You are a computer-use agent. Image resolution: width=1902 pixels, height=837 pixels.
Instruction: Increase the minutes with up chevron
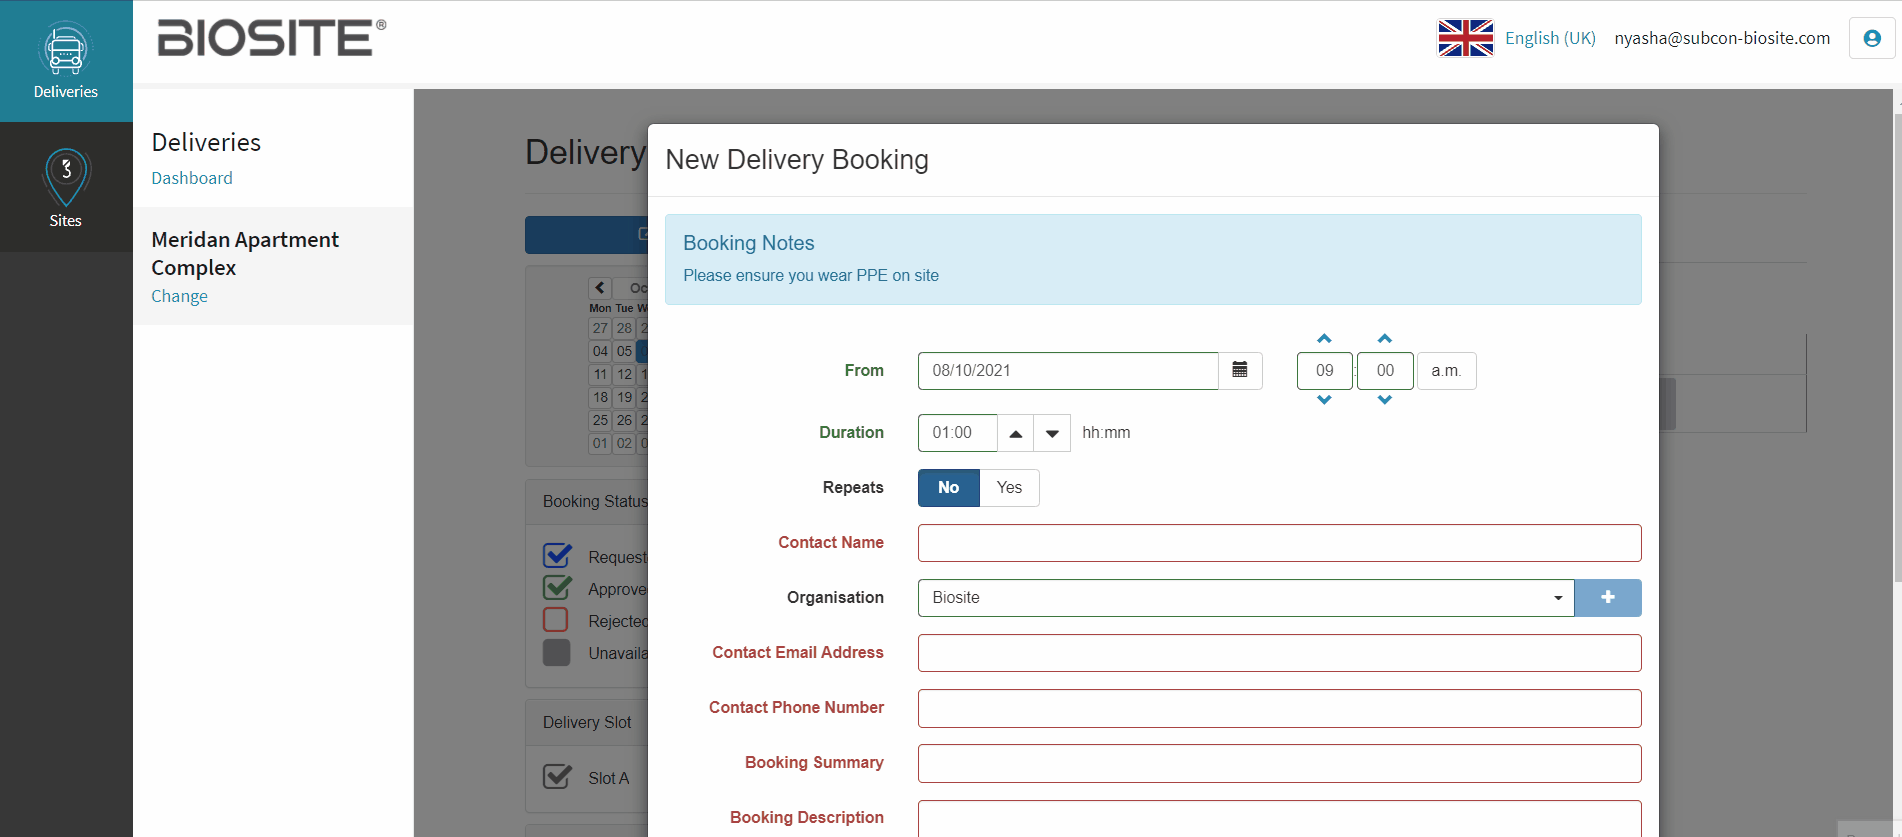[1385, 339]
